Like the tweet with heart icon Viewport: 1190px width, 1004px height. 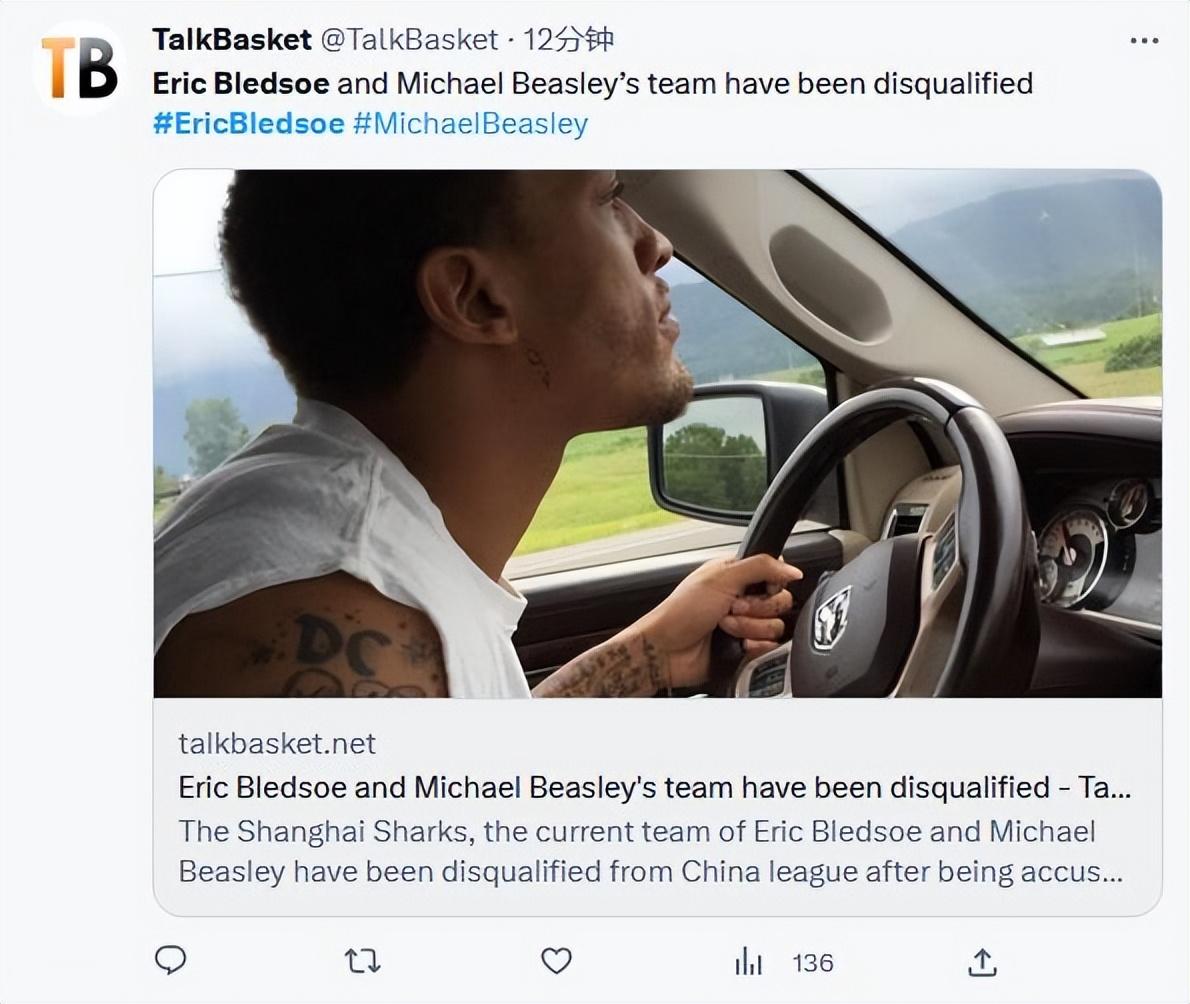pos(556,962)
